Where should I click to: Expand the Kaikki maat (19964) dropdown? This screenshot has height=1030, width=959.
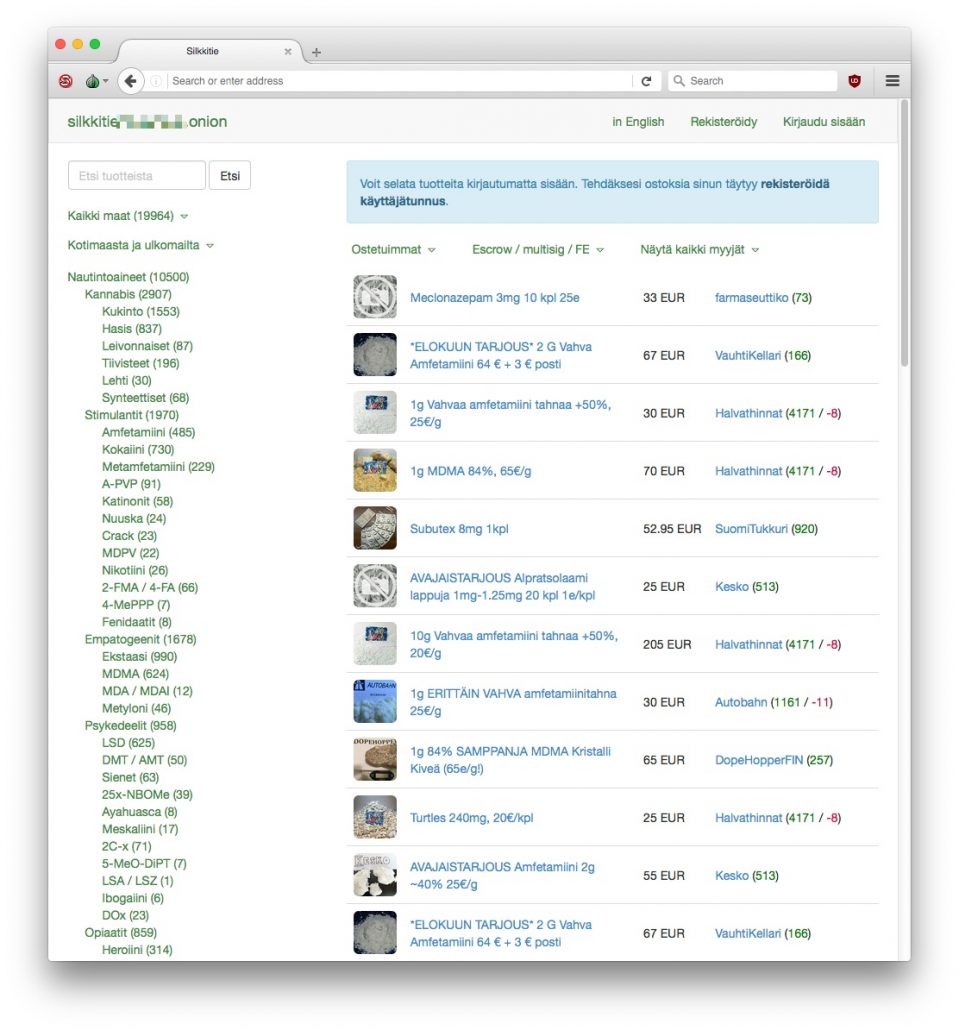[127, 215]
